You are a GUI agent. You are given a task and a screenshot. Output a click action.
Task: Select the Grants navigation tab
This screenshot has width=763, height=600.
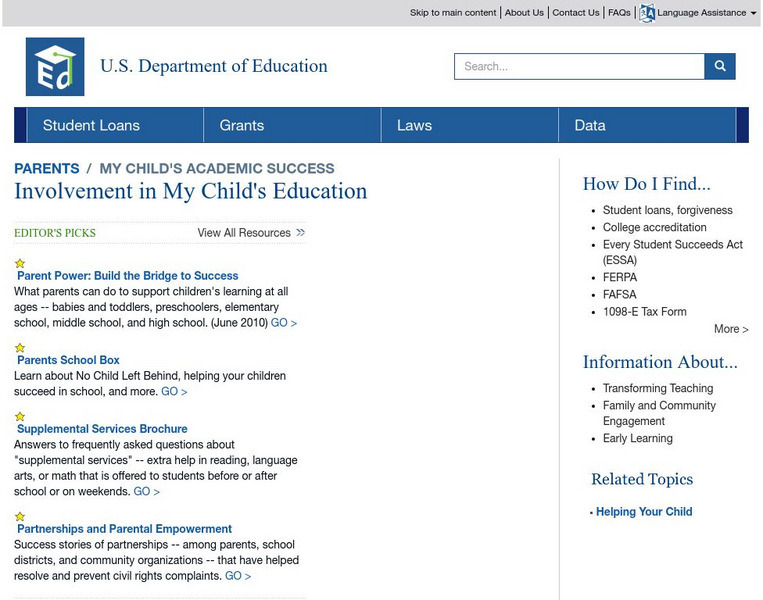pyautogui.click(x=242, y=125)
